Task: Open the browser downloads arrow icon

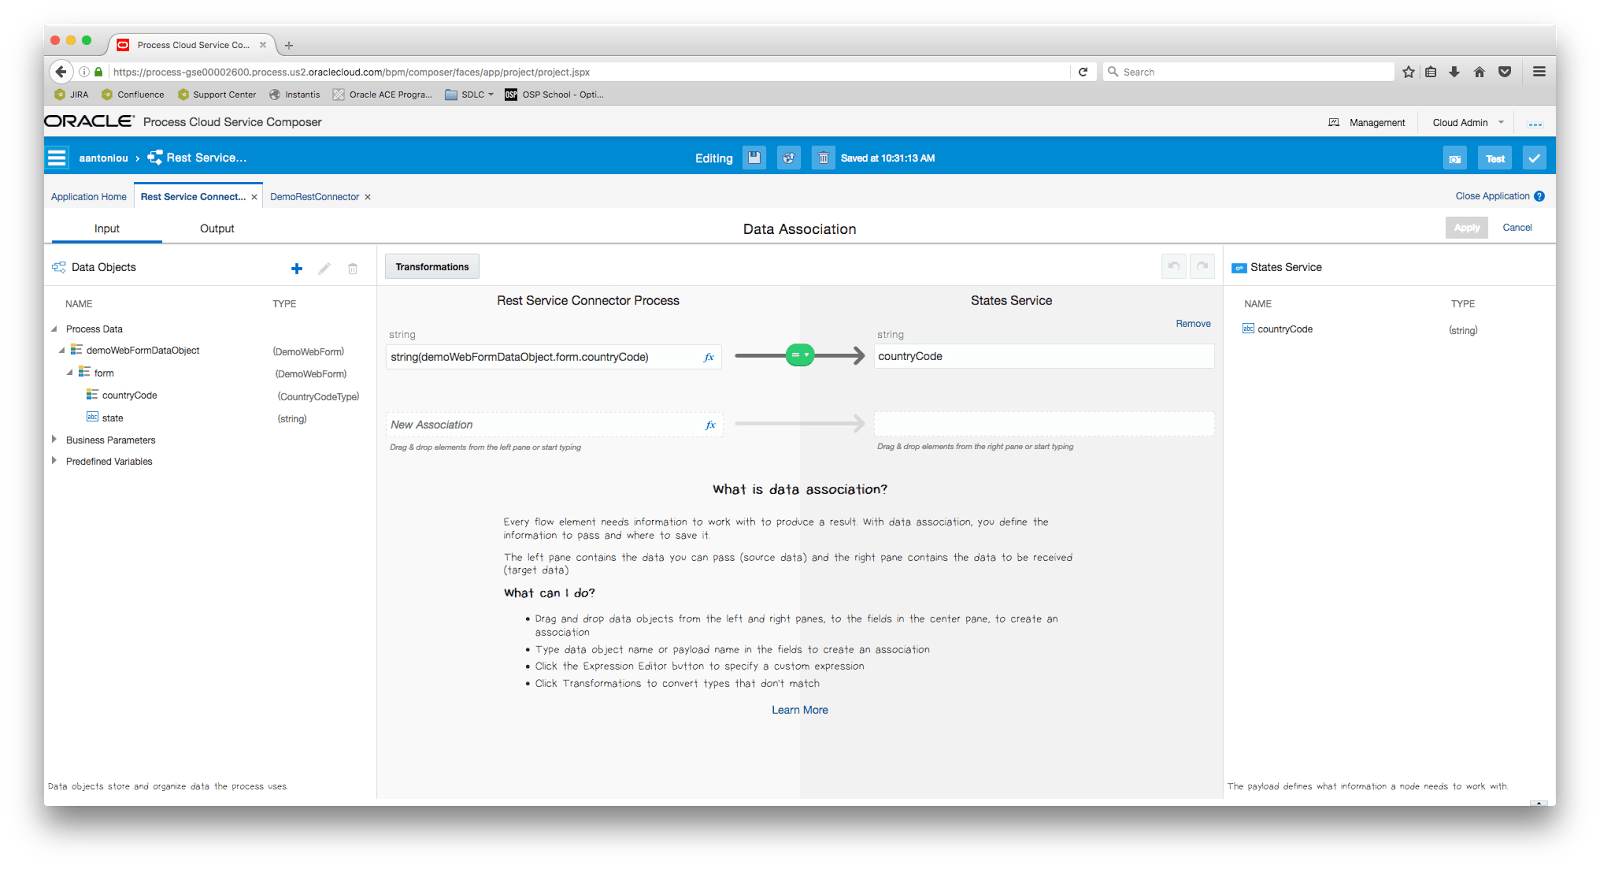Action: pyautogui.click(x=1454, y=72)
